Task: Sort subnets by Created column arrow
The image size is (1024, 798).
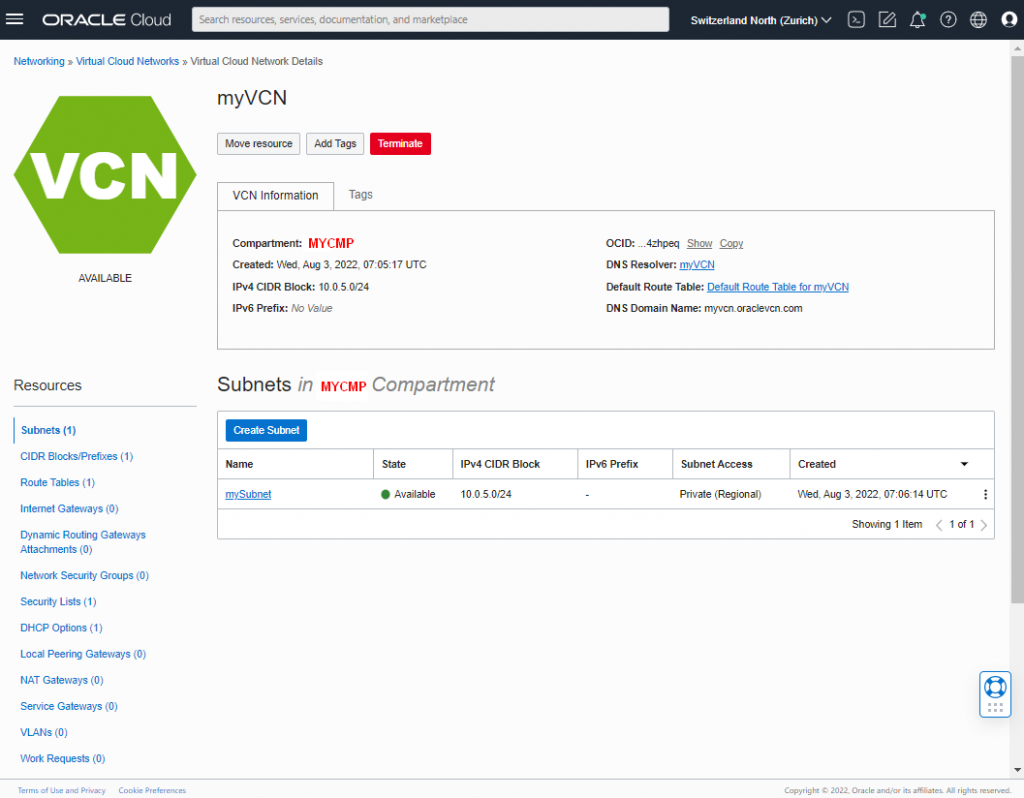Action: point(964,464)
